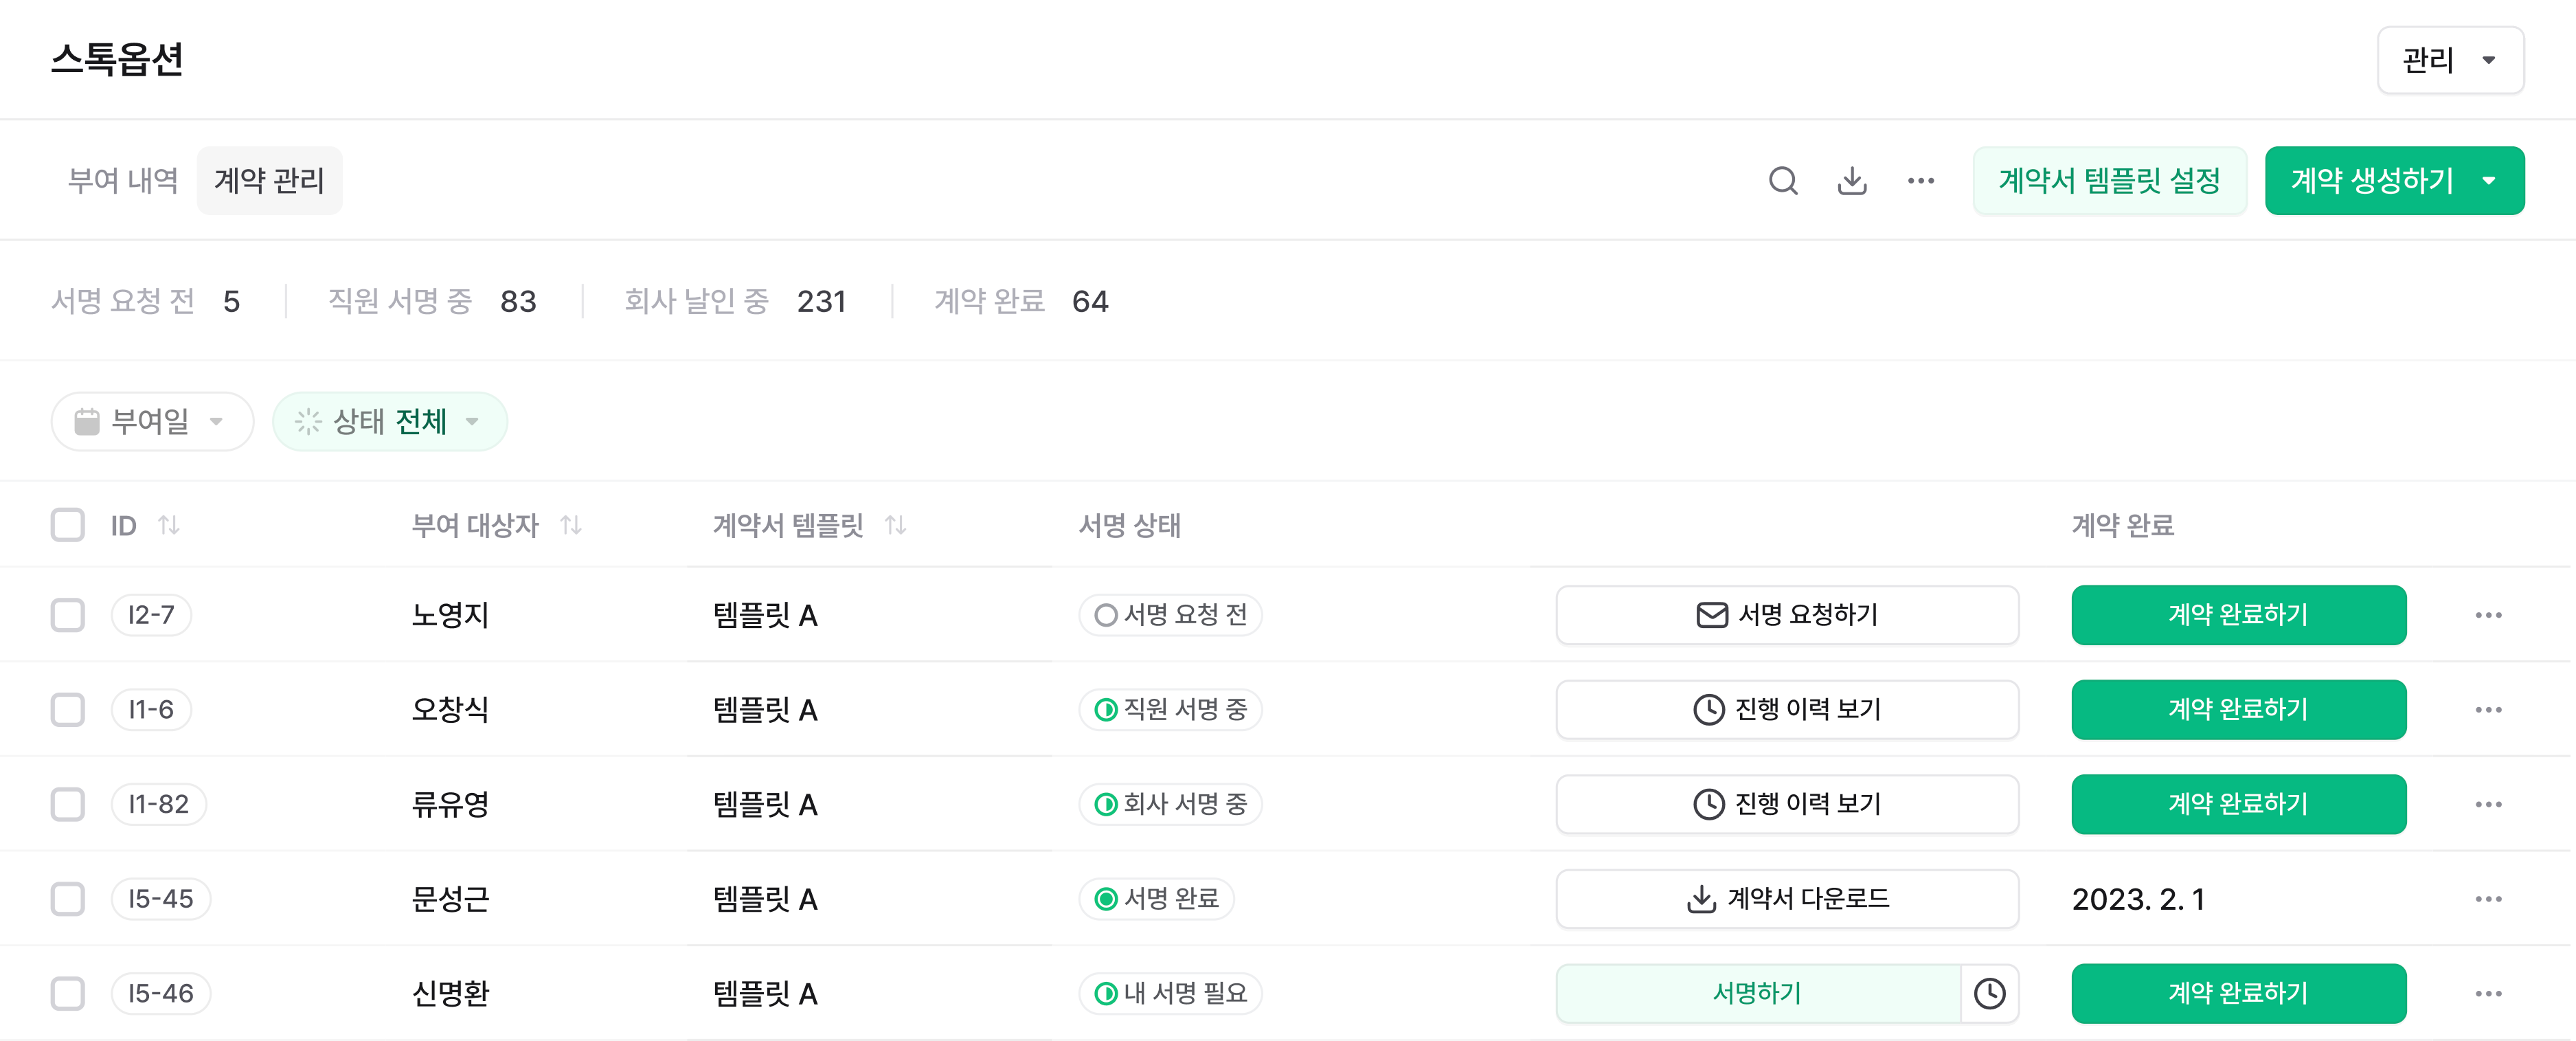Check the box for row I1-82
Viewport: 2576px width, 1041px height.
point(68,804)
